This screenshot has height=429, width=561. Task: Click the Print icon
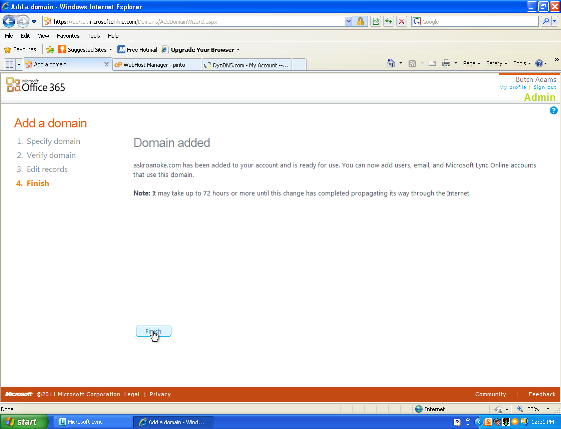tap(446, 63)
